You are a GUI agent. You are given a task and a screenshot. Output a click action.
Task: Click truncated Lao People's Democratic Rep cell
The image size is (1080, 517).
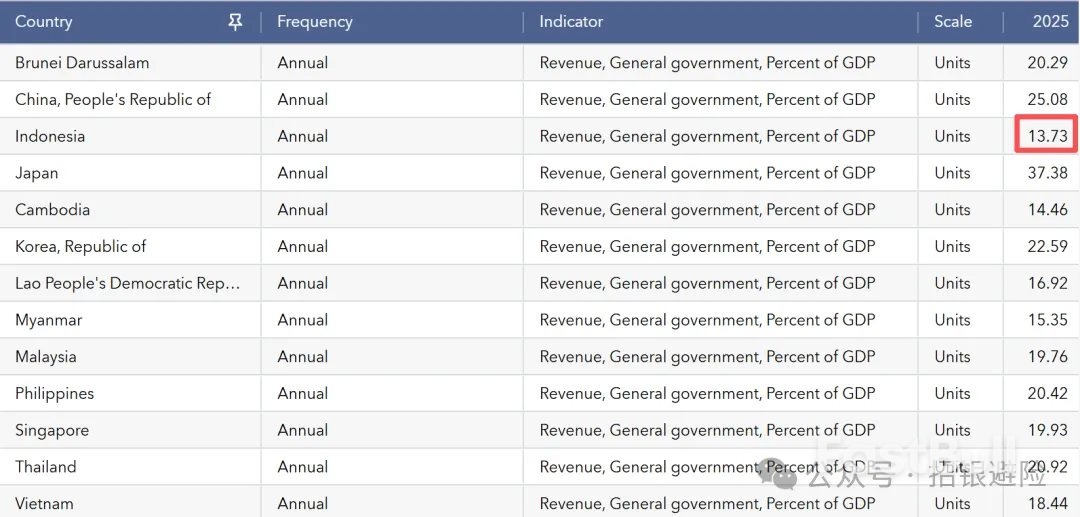127,284
